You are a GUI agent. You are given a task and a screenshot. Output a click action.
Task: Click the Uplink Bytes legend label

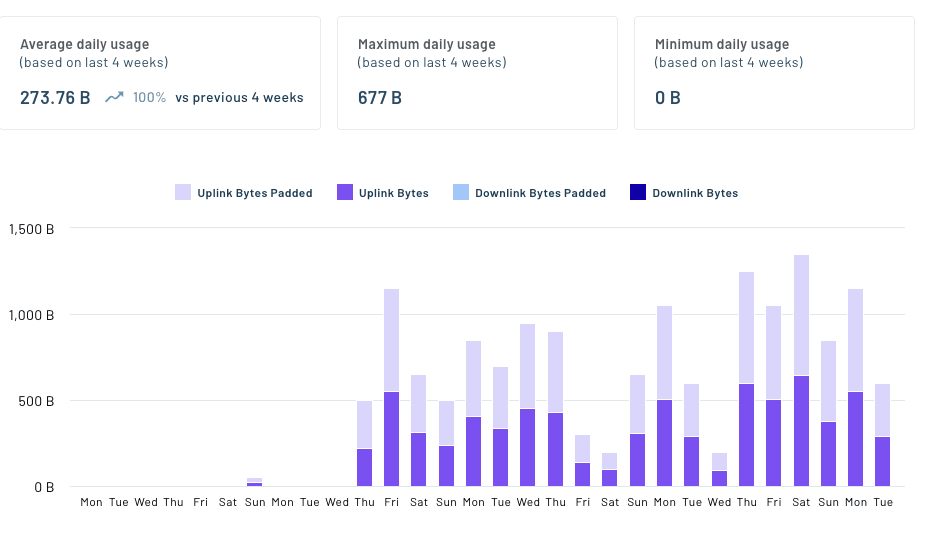click(x=394, y=193)
